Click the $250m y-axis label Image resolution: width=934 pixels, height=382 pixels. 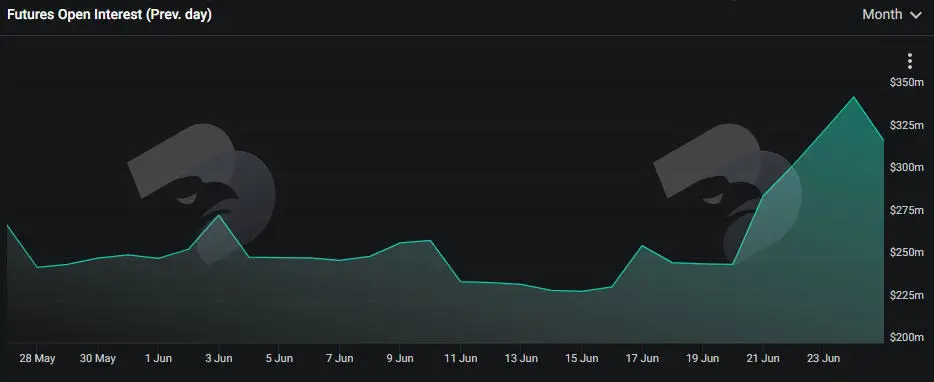click(906, 253)
